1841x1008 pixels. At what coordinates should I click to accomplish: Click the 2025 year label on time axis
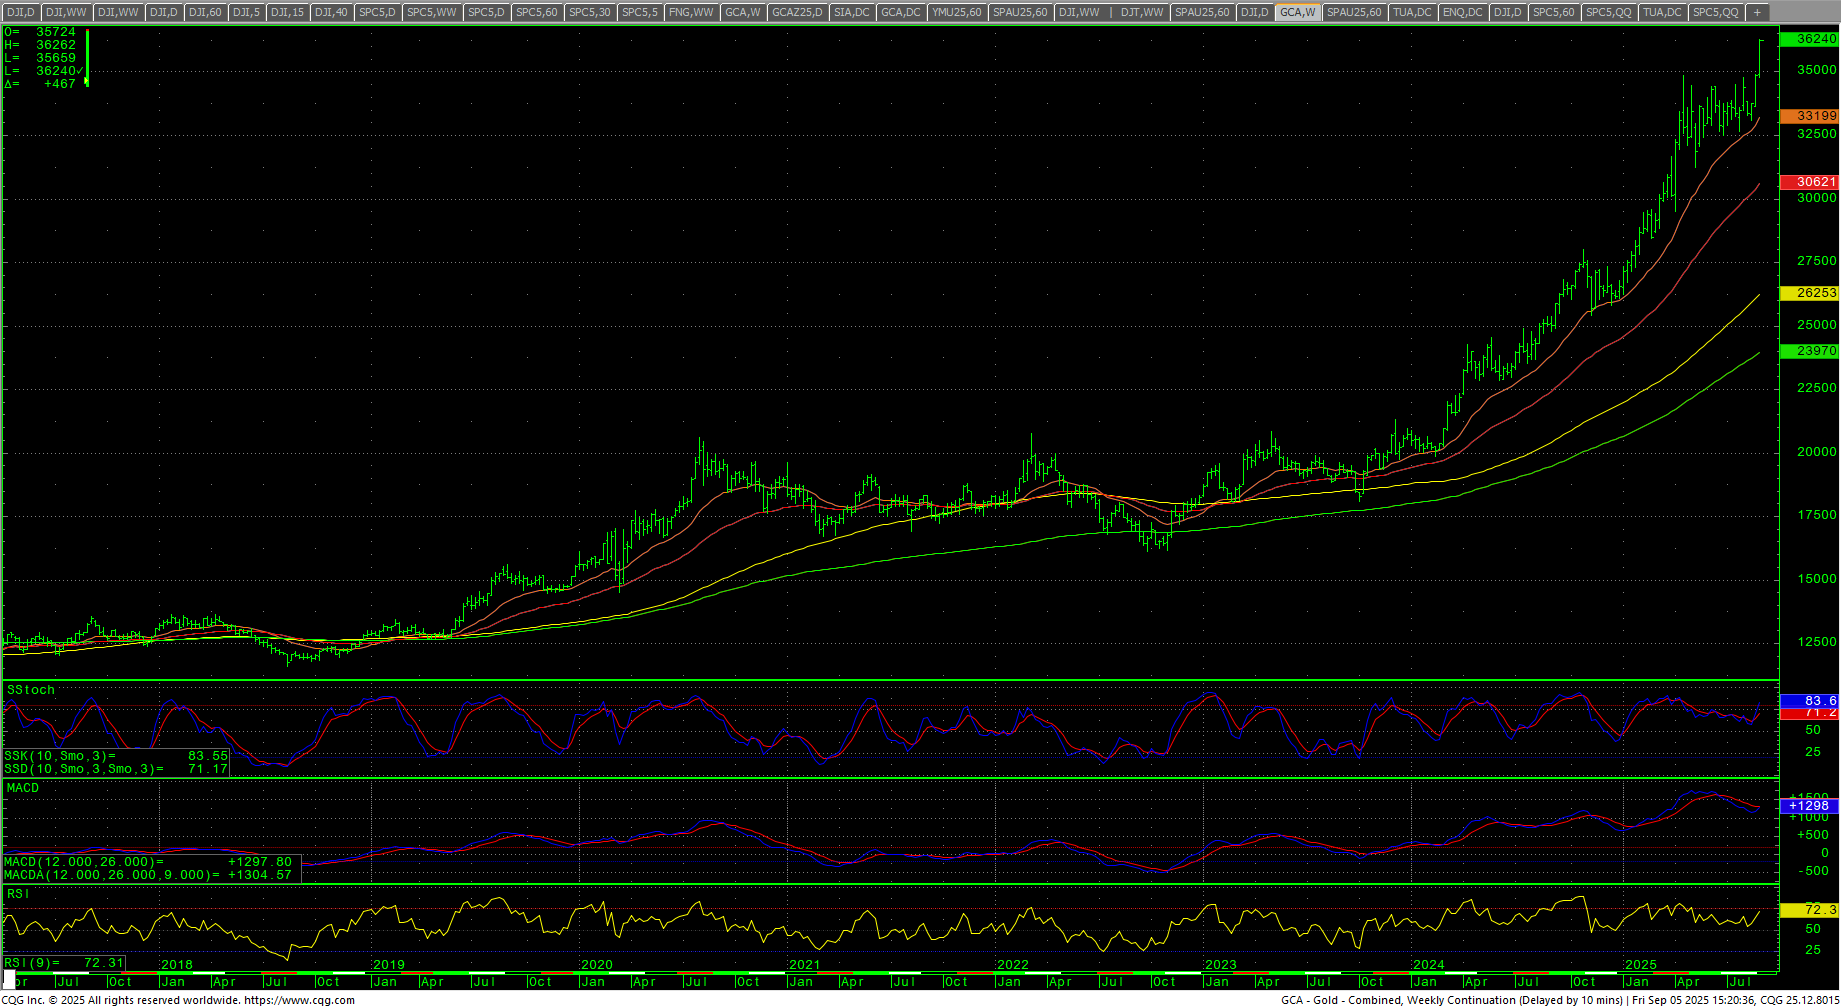[1641, 965]
